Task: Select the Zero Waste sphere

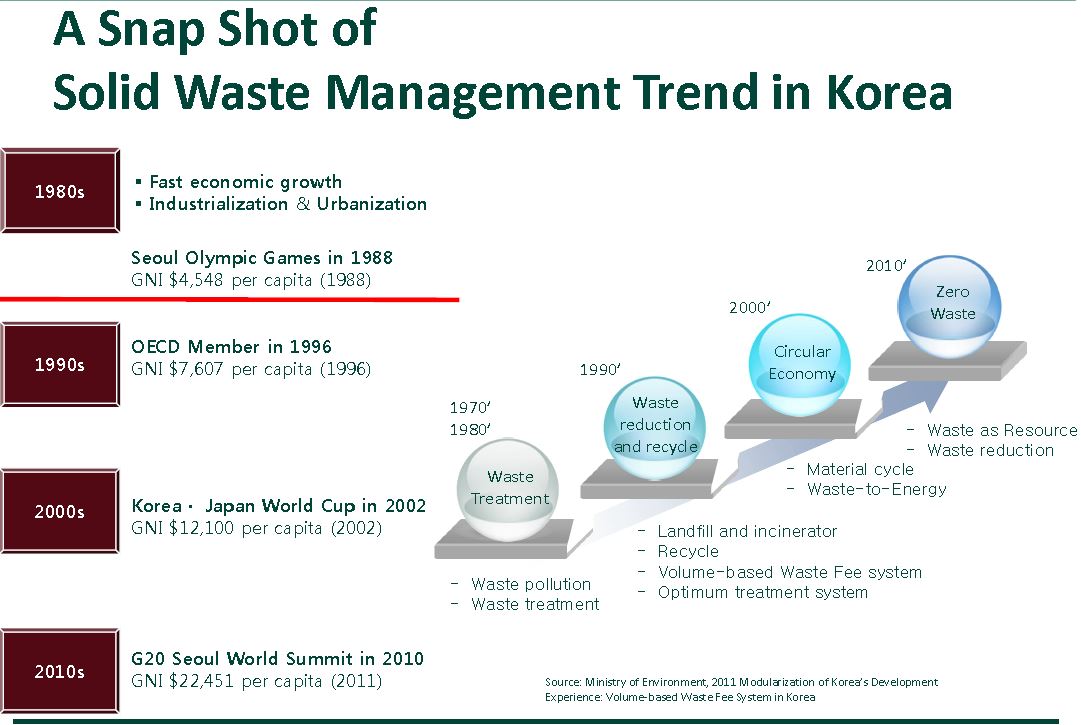Action: pyautogui.click(x=950, y=306)
